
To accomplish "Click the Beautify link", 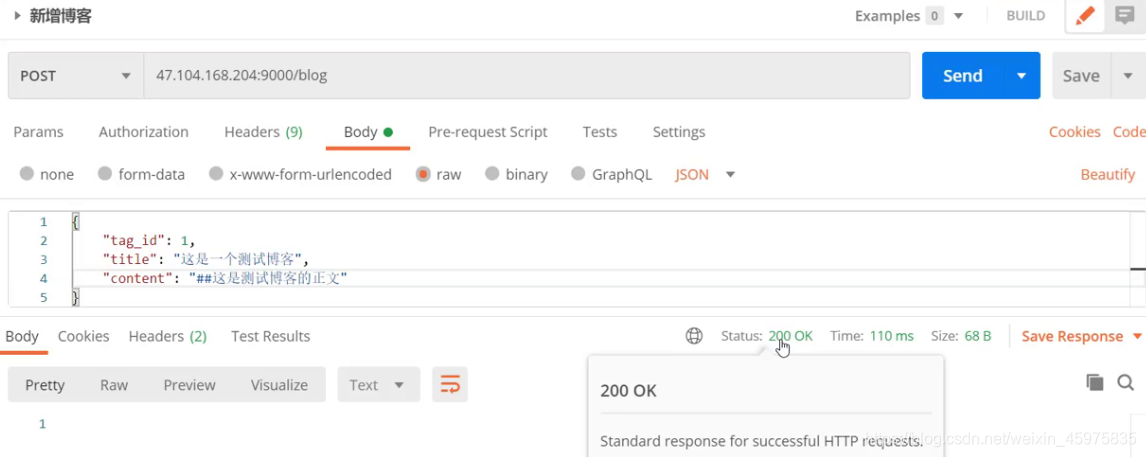I will click(1107, 175).
